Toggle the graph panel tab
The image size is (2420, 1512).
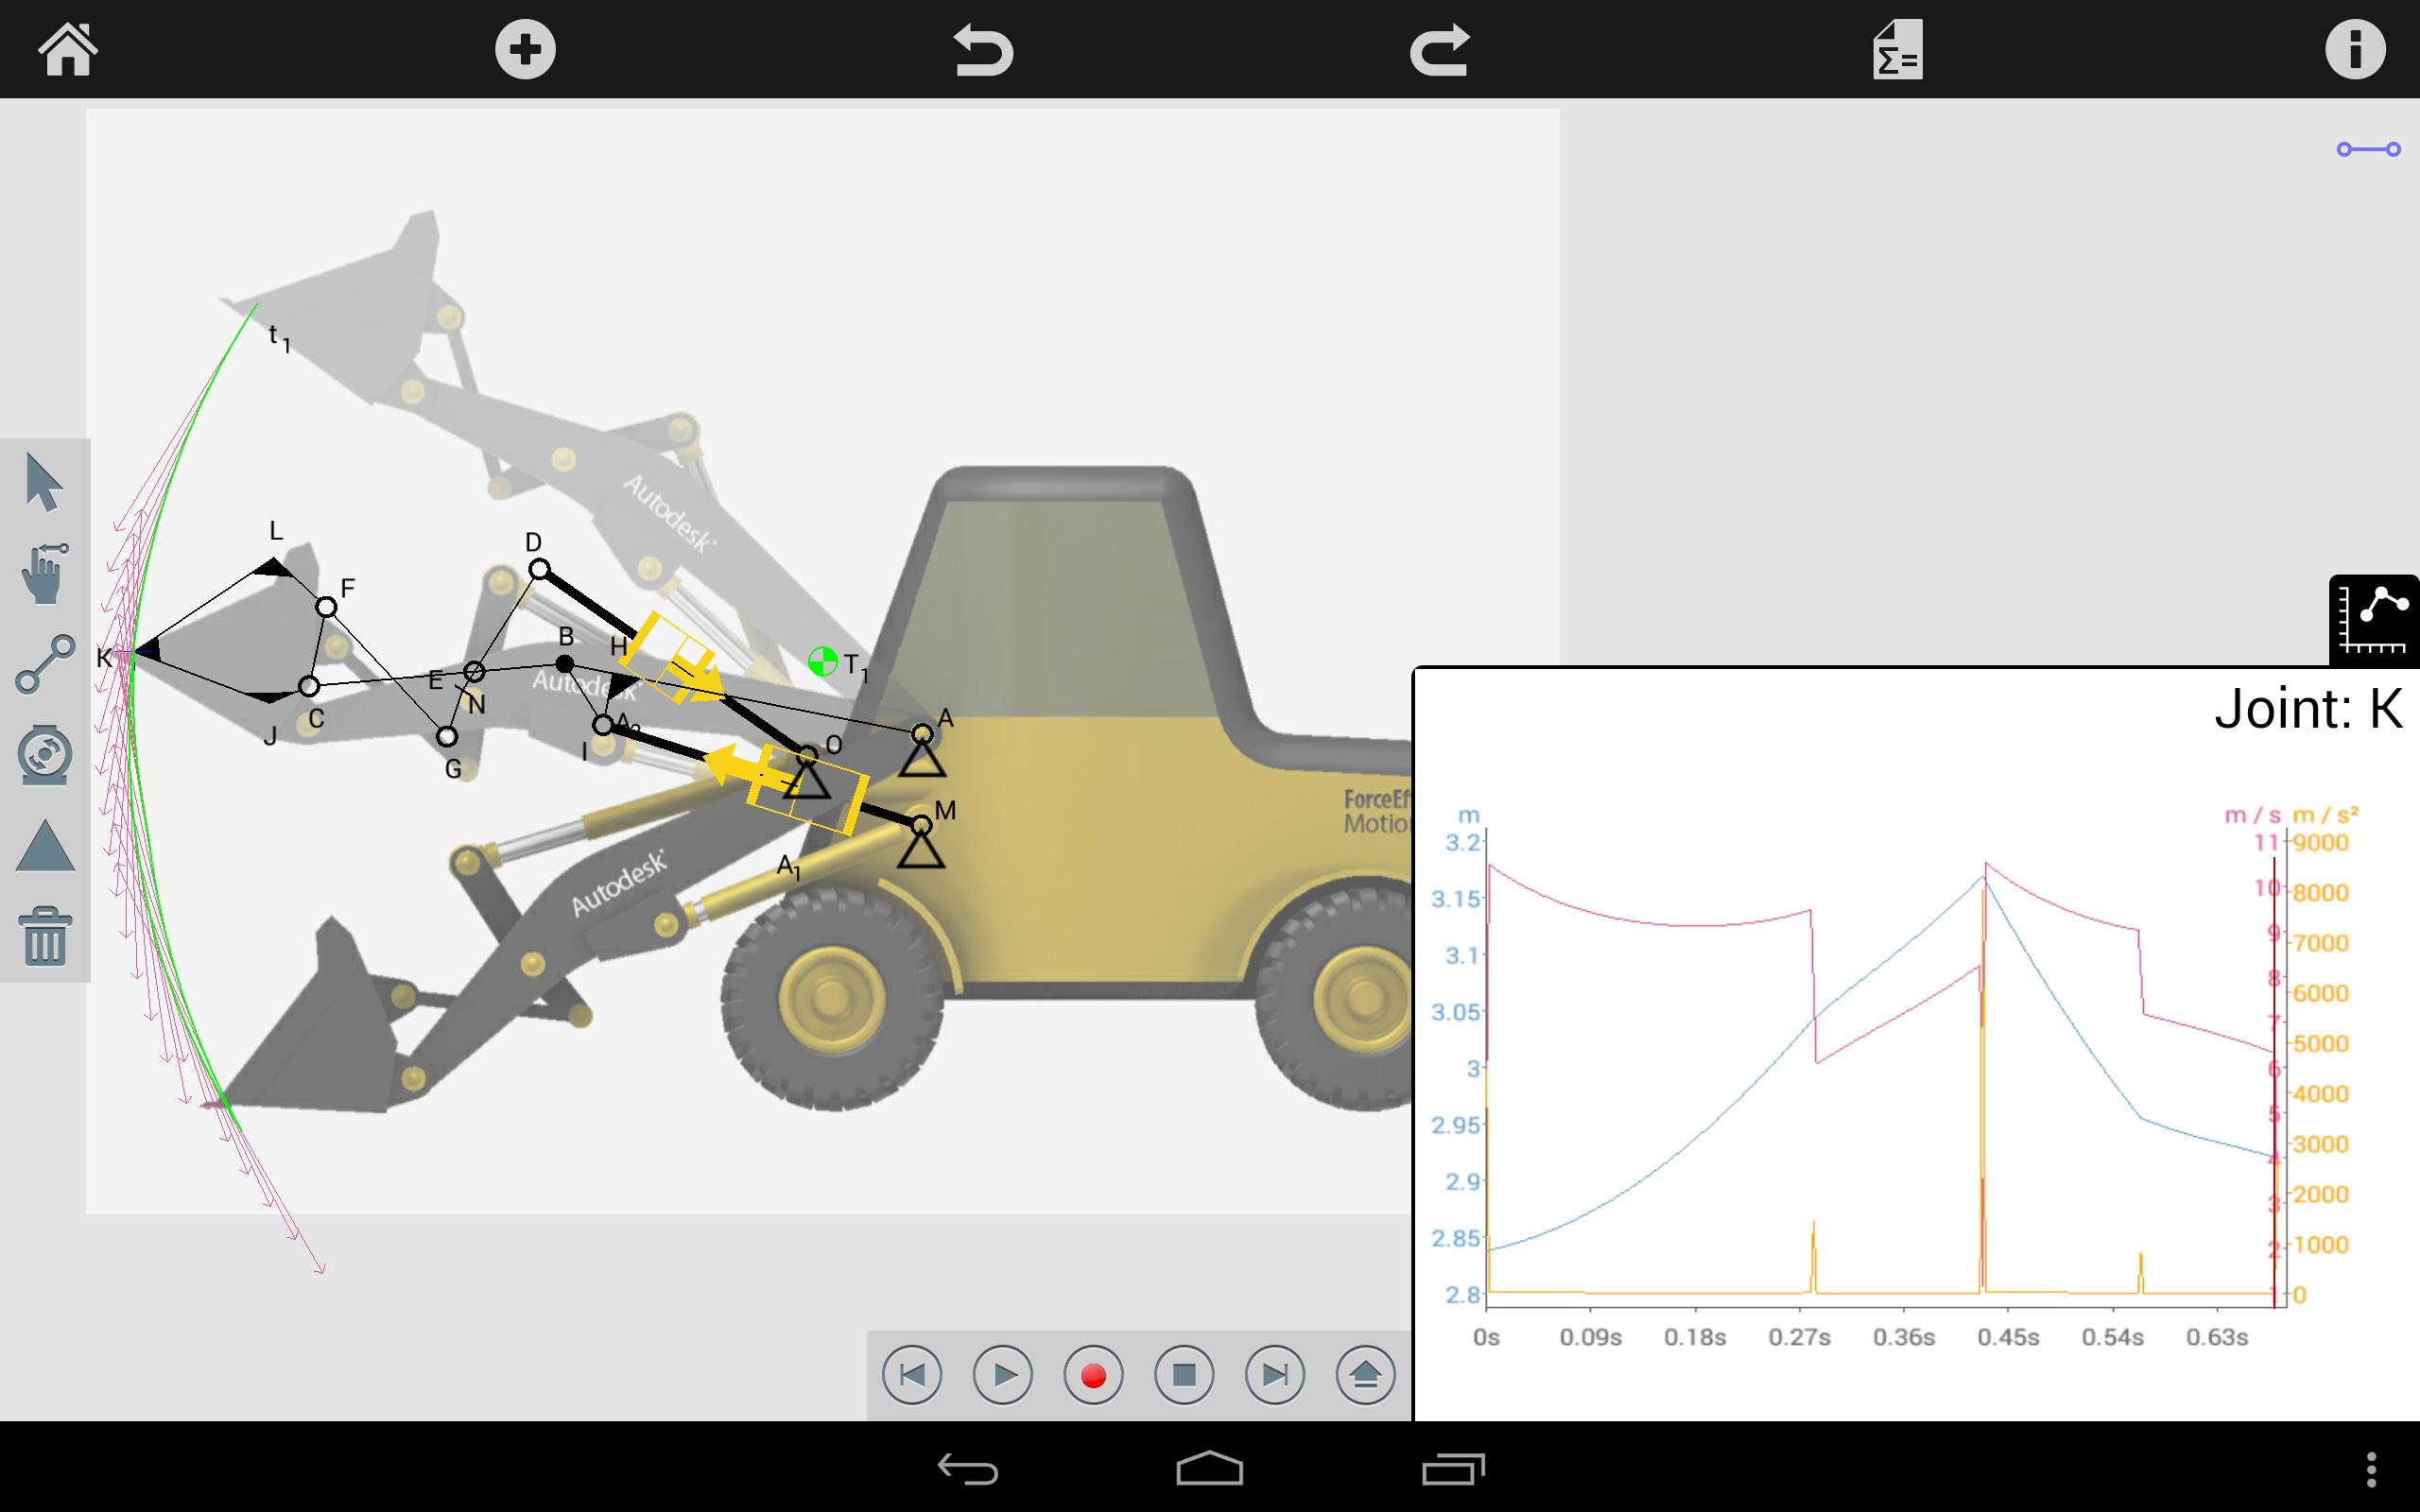pyautogui.click(x=2374, y=620)
